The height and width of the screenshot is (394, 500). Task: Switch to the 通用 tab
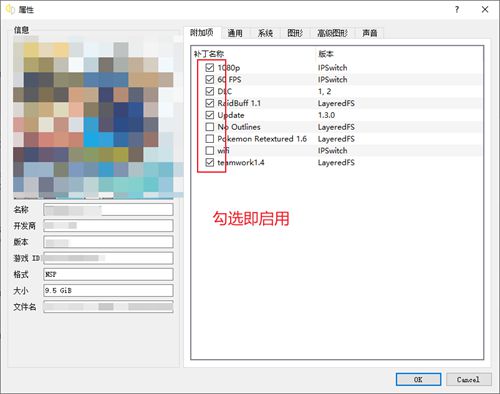coord(235,33)
